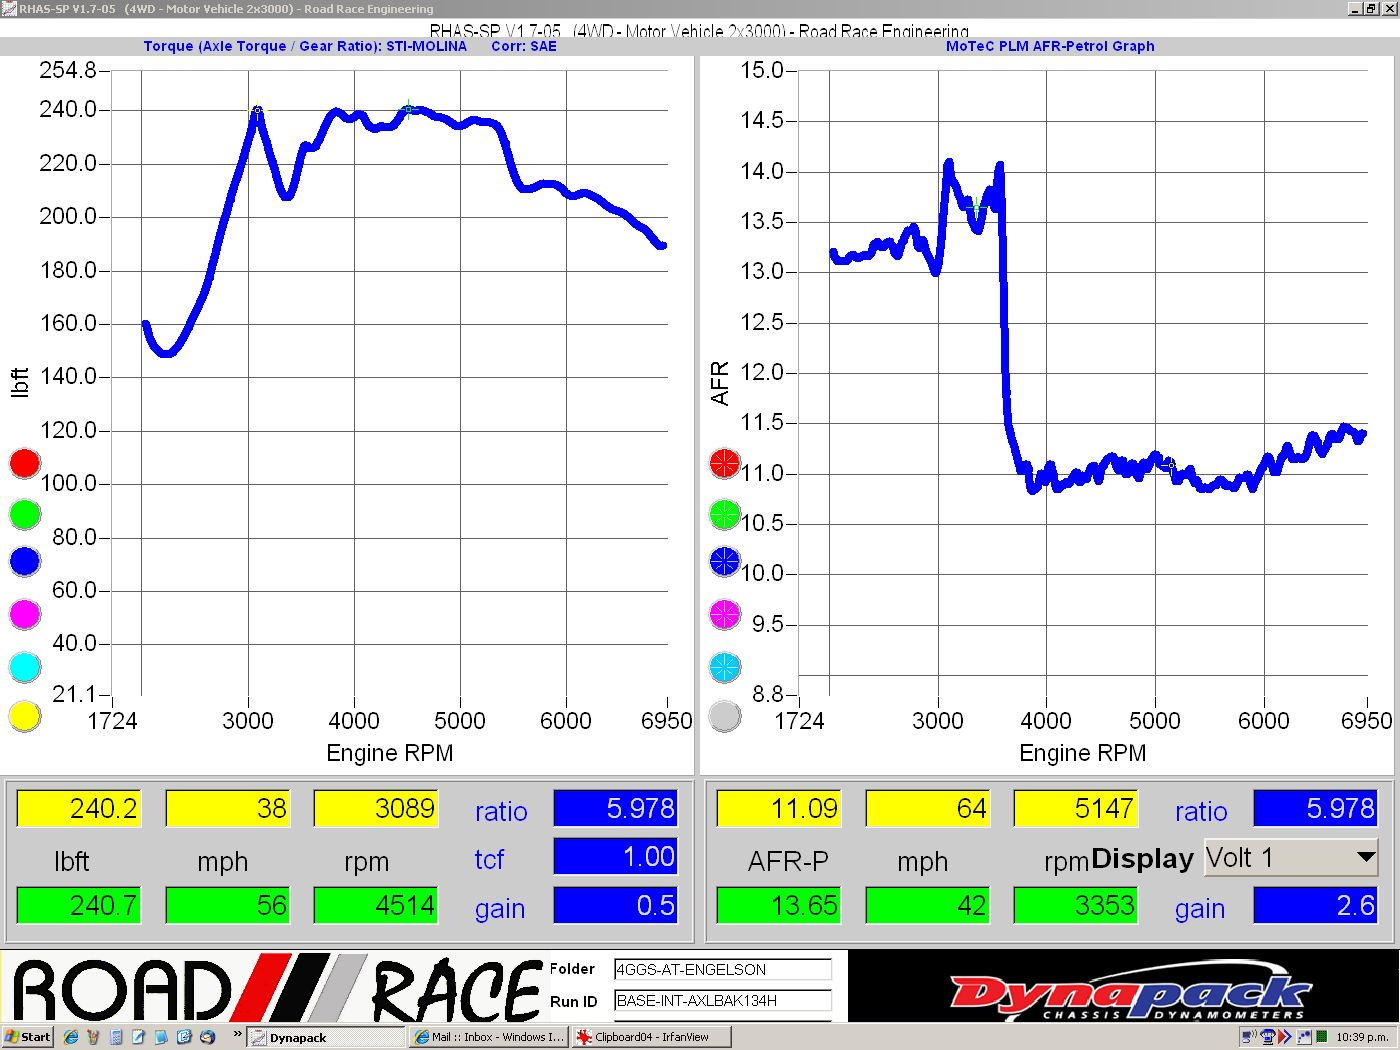Image resolution: width=1400 pixels, height=1050 pixels.
Task: Click the AFR panel ratio field 5.978
Action: point(1316,808)
